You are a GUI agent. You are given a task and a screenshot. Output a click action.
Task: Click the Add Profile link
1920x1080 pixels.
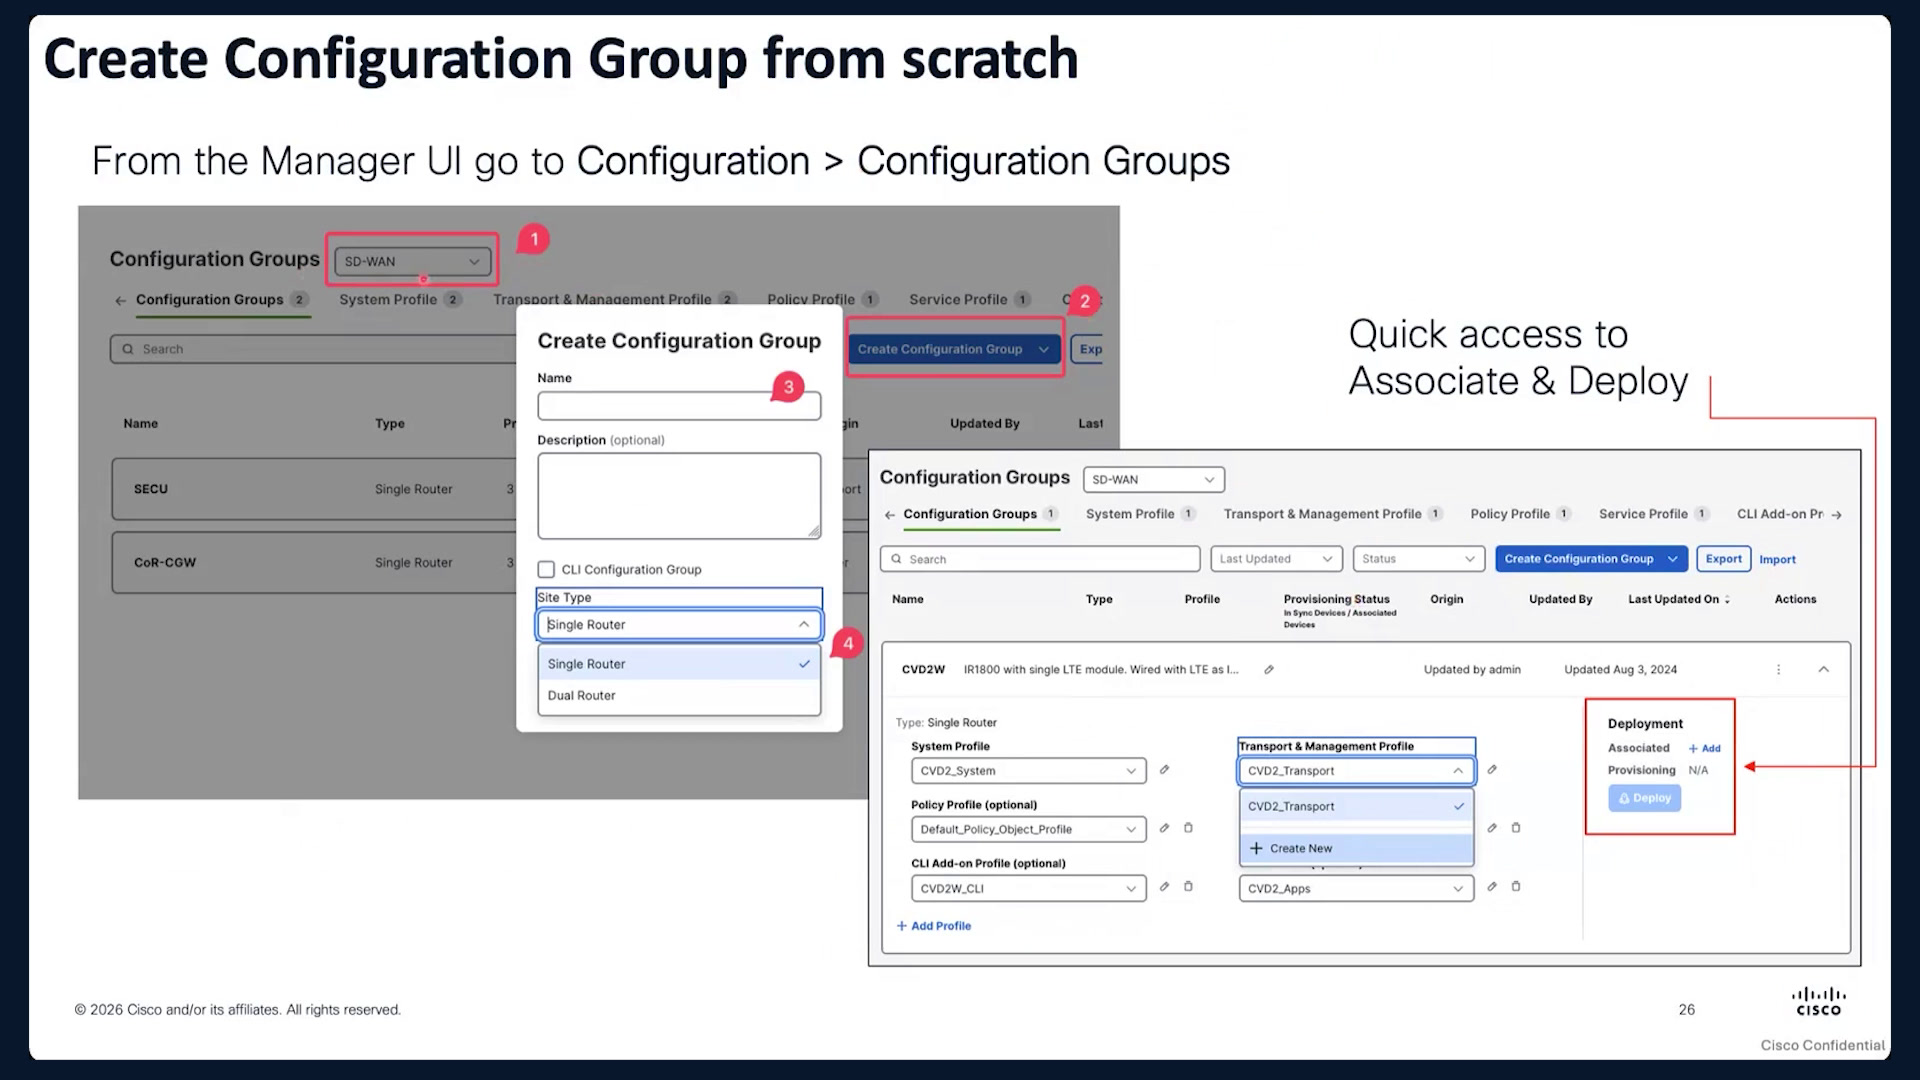click(934, 926)
